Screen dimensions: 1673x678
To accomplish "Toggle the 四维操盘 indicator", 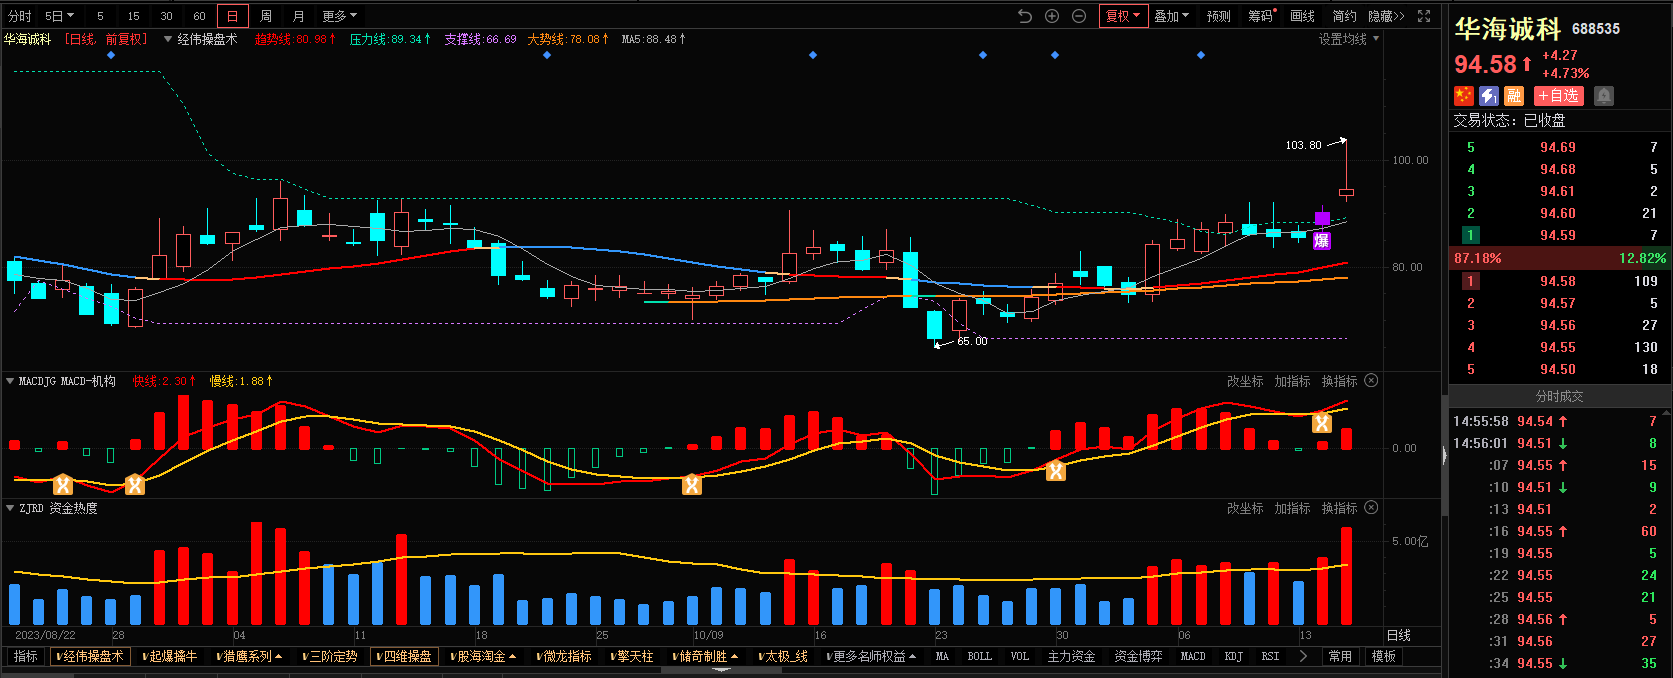I will pyautogui.click(x=405, y=657).
